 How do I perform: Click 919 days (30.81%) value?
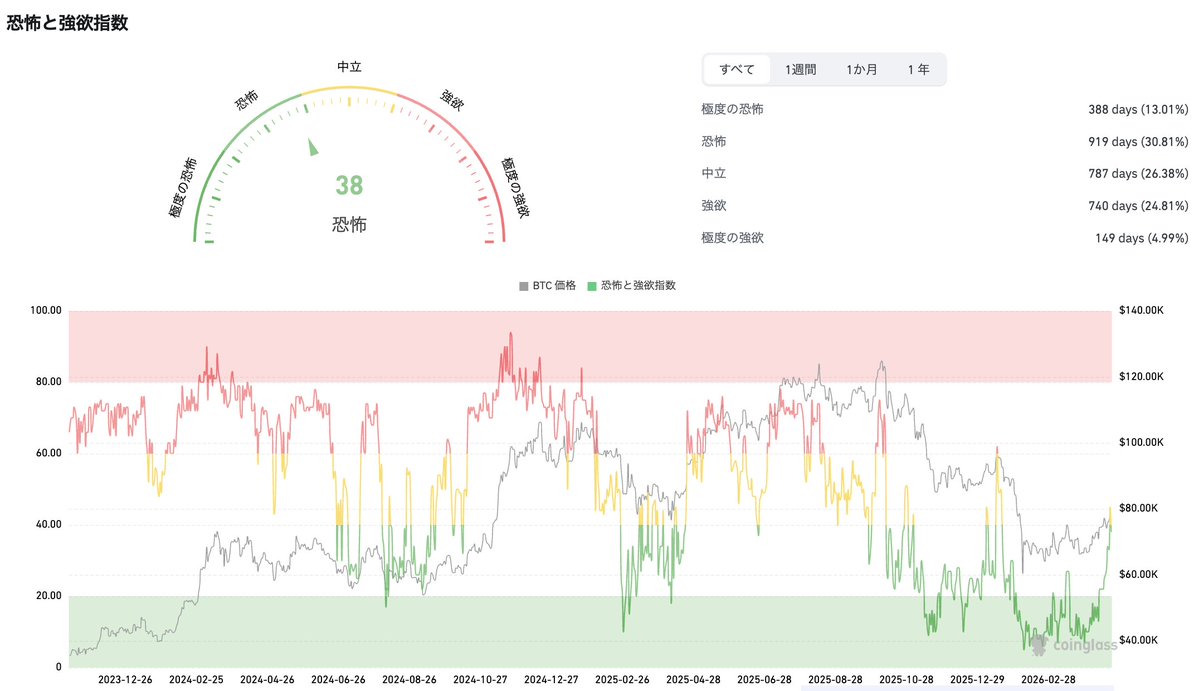point(1138,141)
